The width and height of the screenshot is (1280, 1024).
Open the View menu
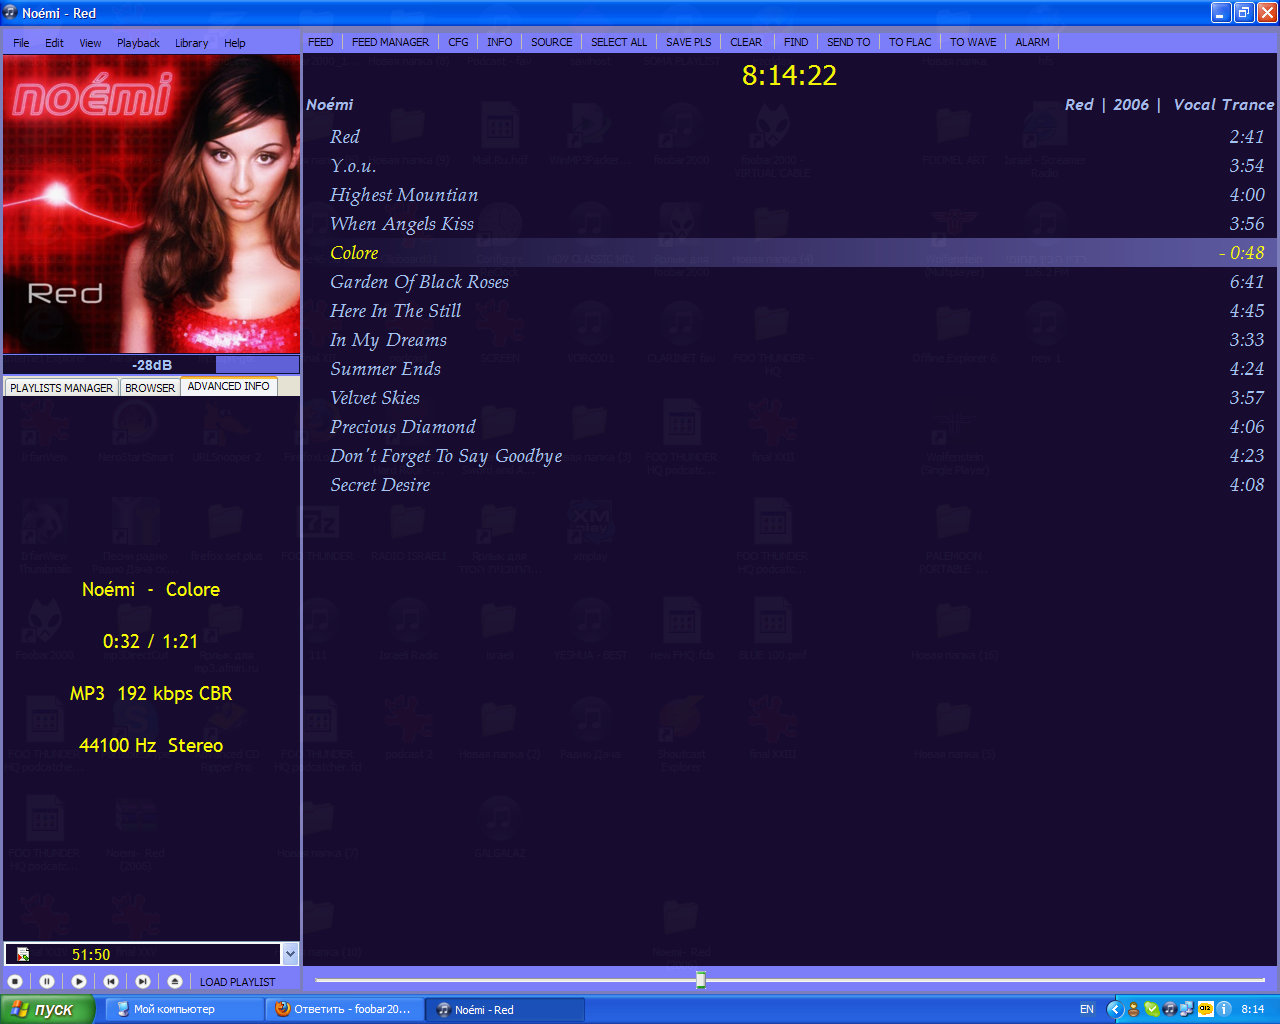coord(90,43)
